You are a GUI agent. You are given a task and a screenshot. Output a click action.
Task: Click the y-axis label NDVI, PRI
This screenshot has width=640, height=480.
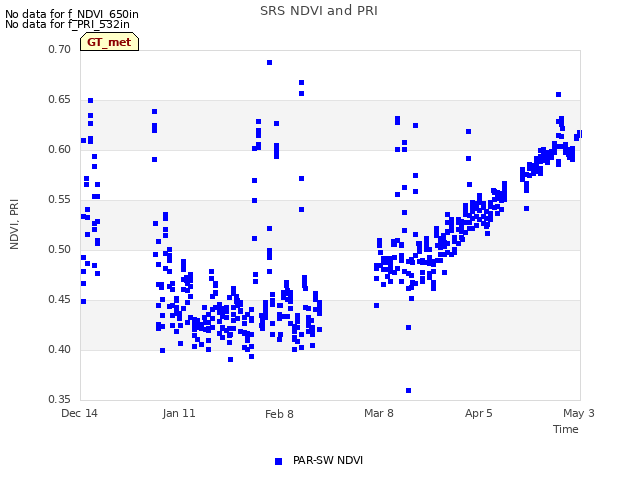[x=14, y=224]
